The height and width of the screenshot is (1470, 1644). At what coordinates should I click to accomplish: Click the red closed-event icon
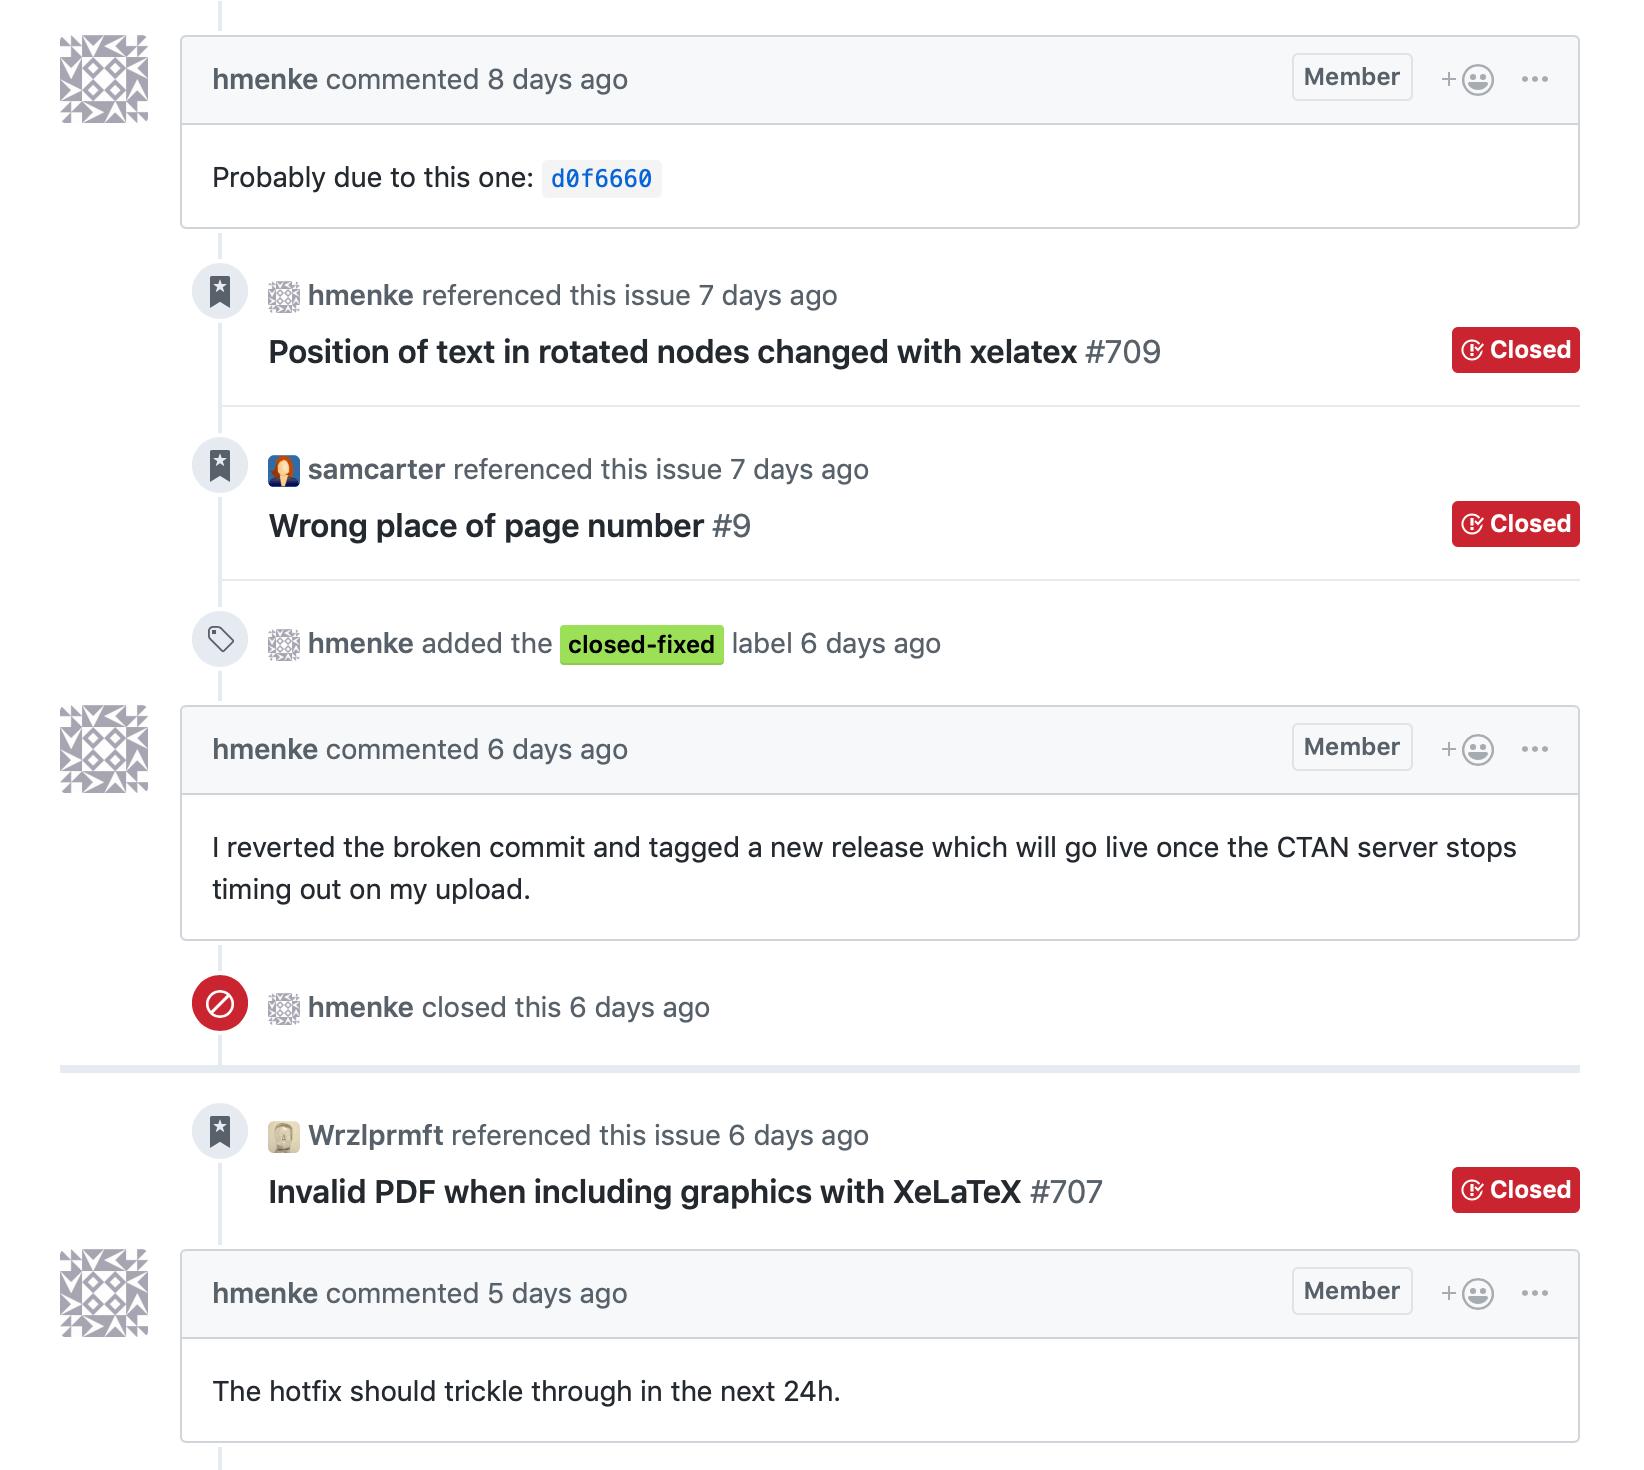pyautogui.click(x=220, y=1003)
